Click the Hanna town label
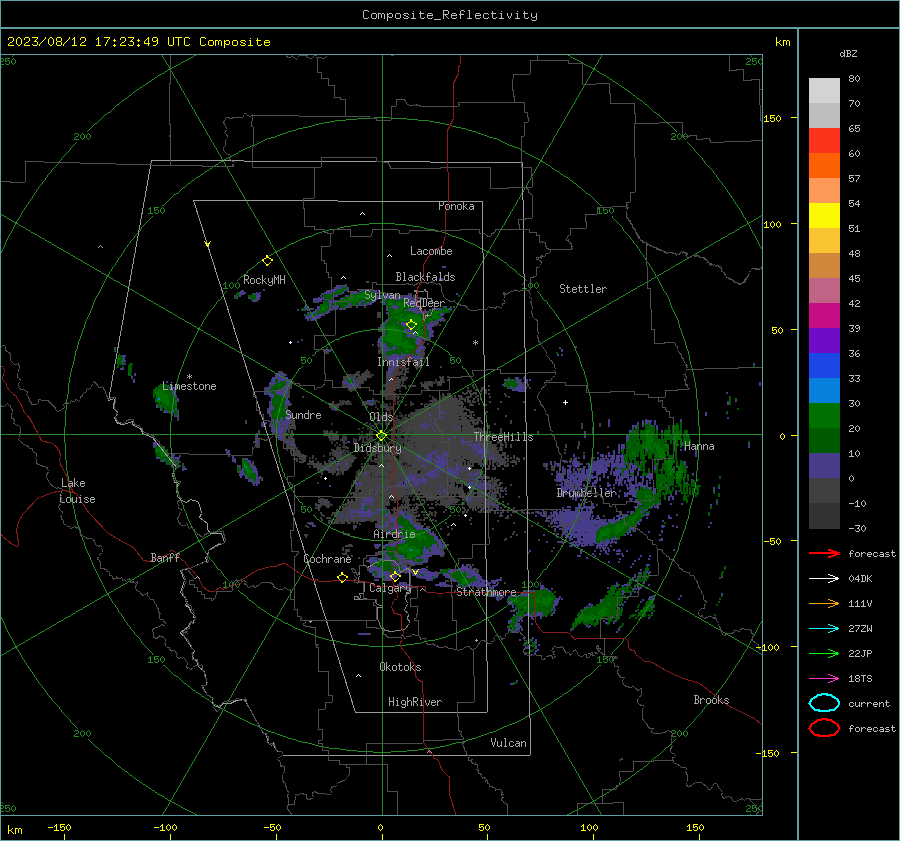 [699, 446]
